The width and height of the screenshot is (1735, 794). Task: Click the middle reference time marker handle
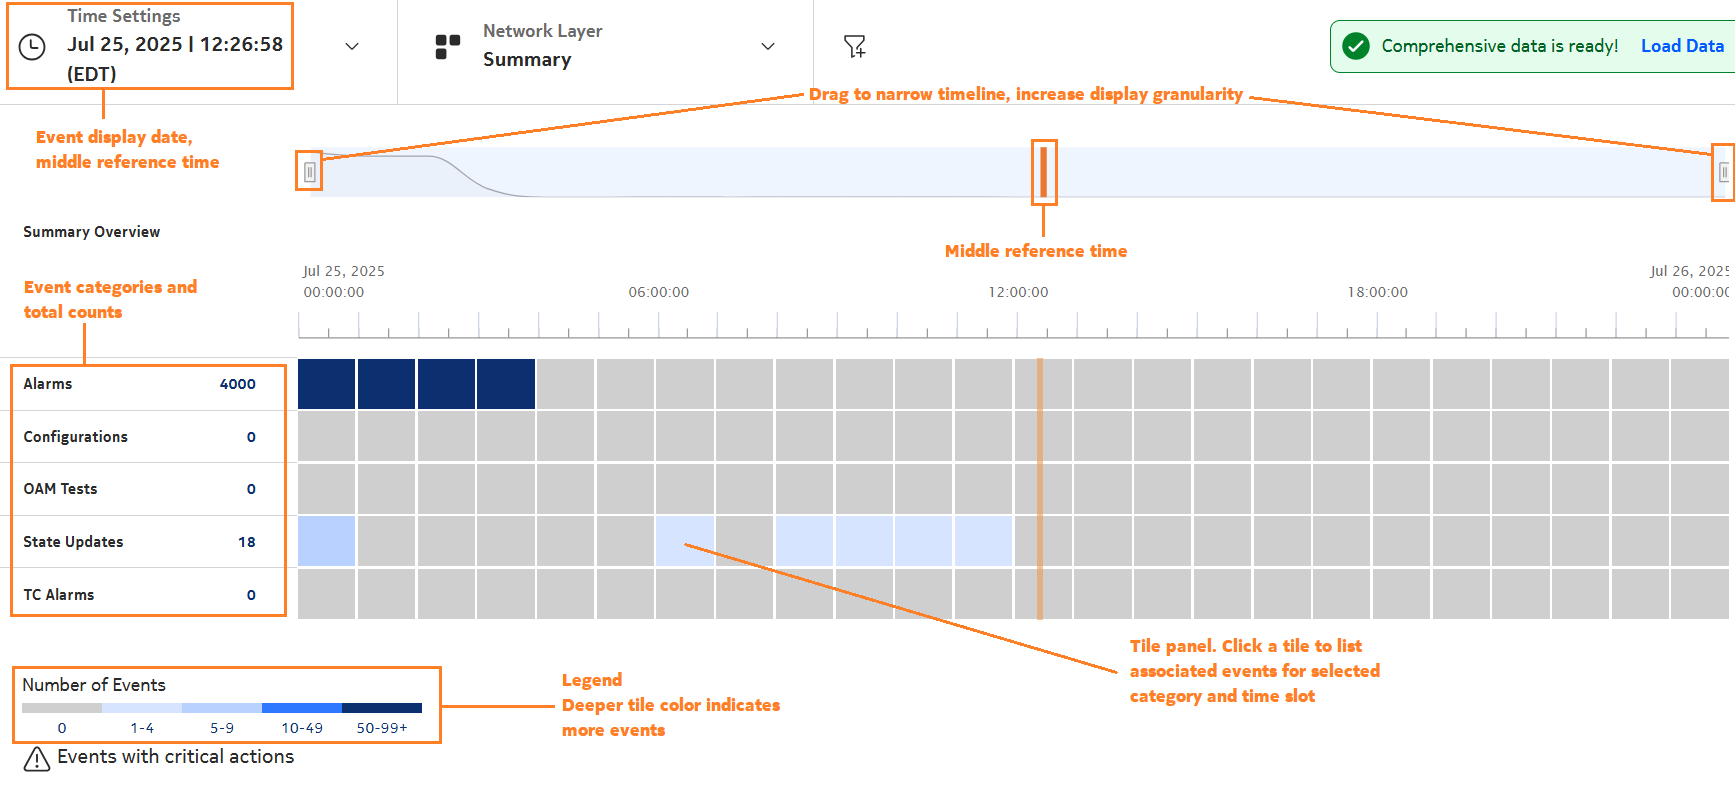pos(1044,173)
